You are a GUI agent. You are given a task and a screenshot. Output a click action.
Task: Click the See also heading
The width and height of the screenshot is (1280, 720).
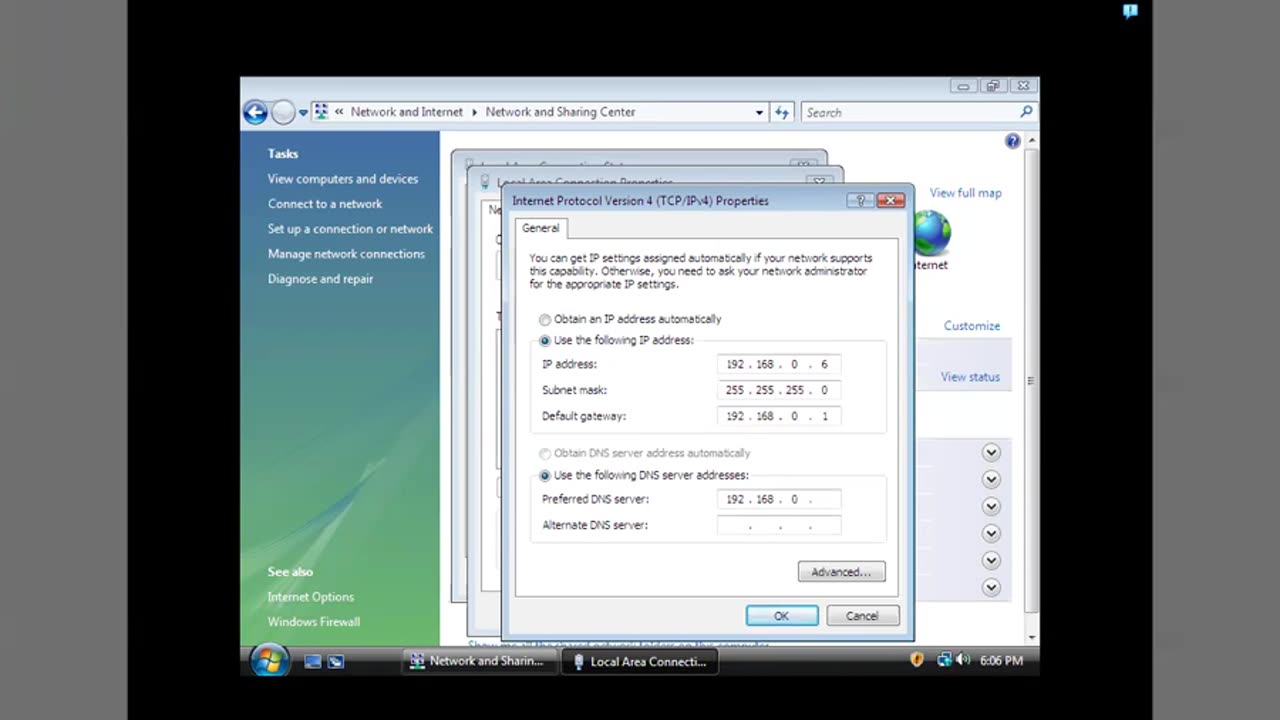click(290, 572)
